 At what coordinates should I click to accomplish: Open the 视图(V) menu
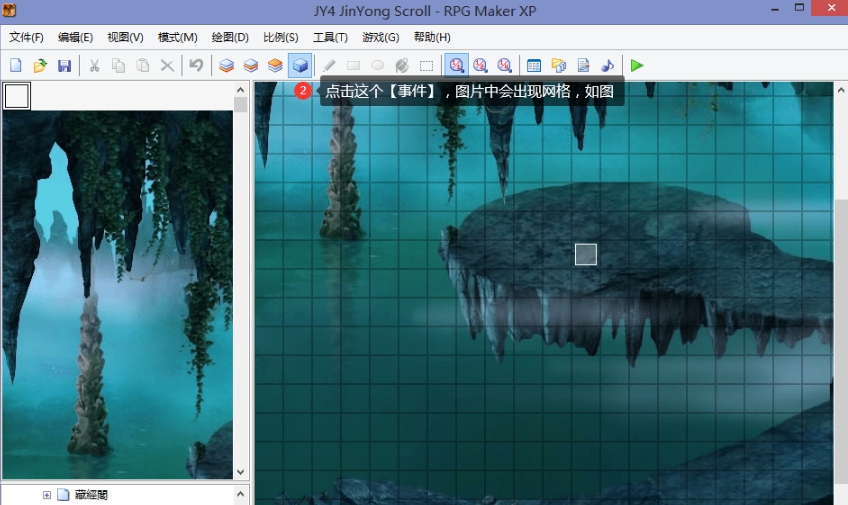125,37
